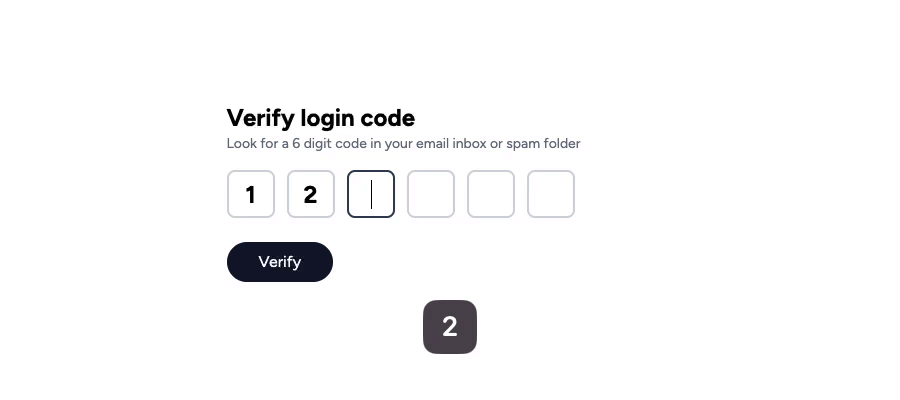
Task: Click the blinking text cursor in code field
Action: point(372,194)
